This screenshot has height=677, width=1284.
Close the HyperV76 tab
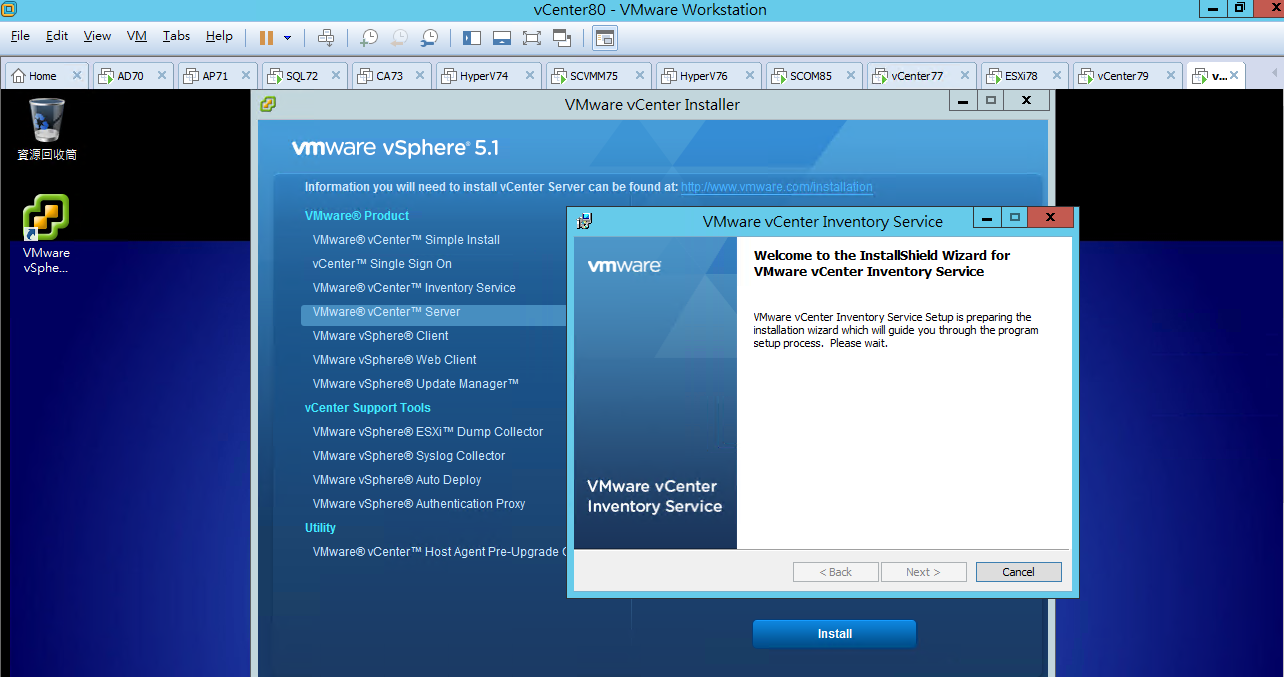pyautogui.click(x=751, y=76)
